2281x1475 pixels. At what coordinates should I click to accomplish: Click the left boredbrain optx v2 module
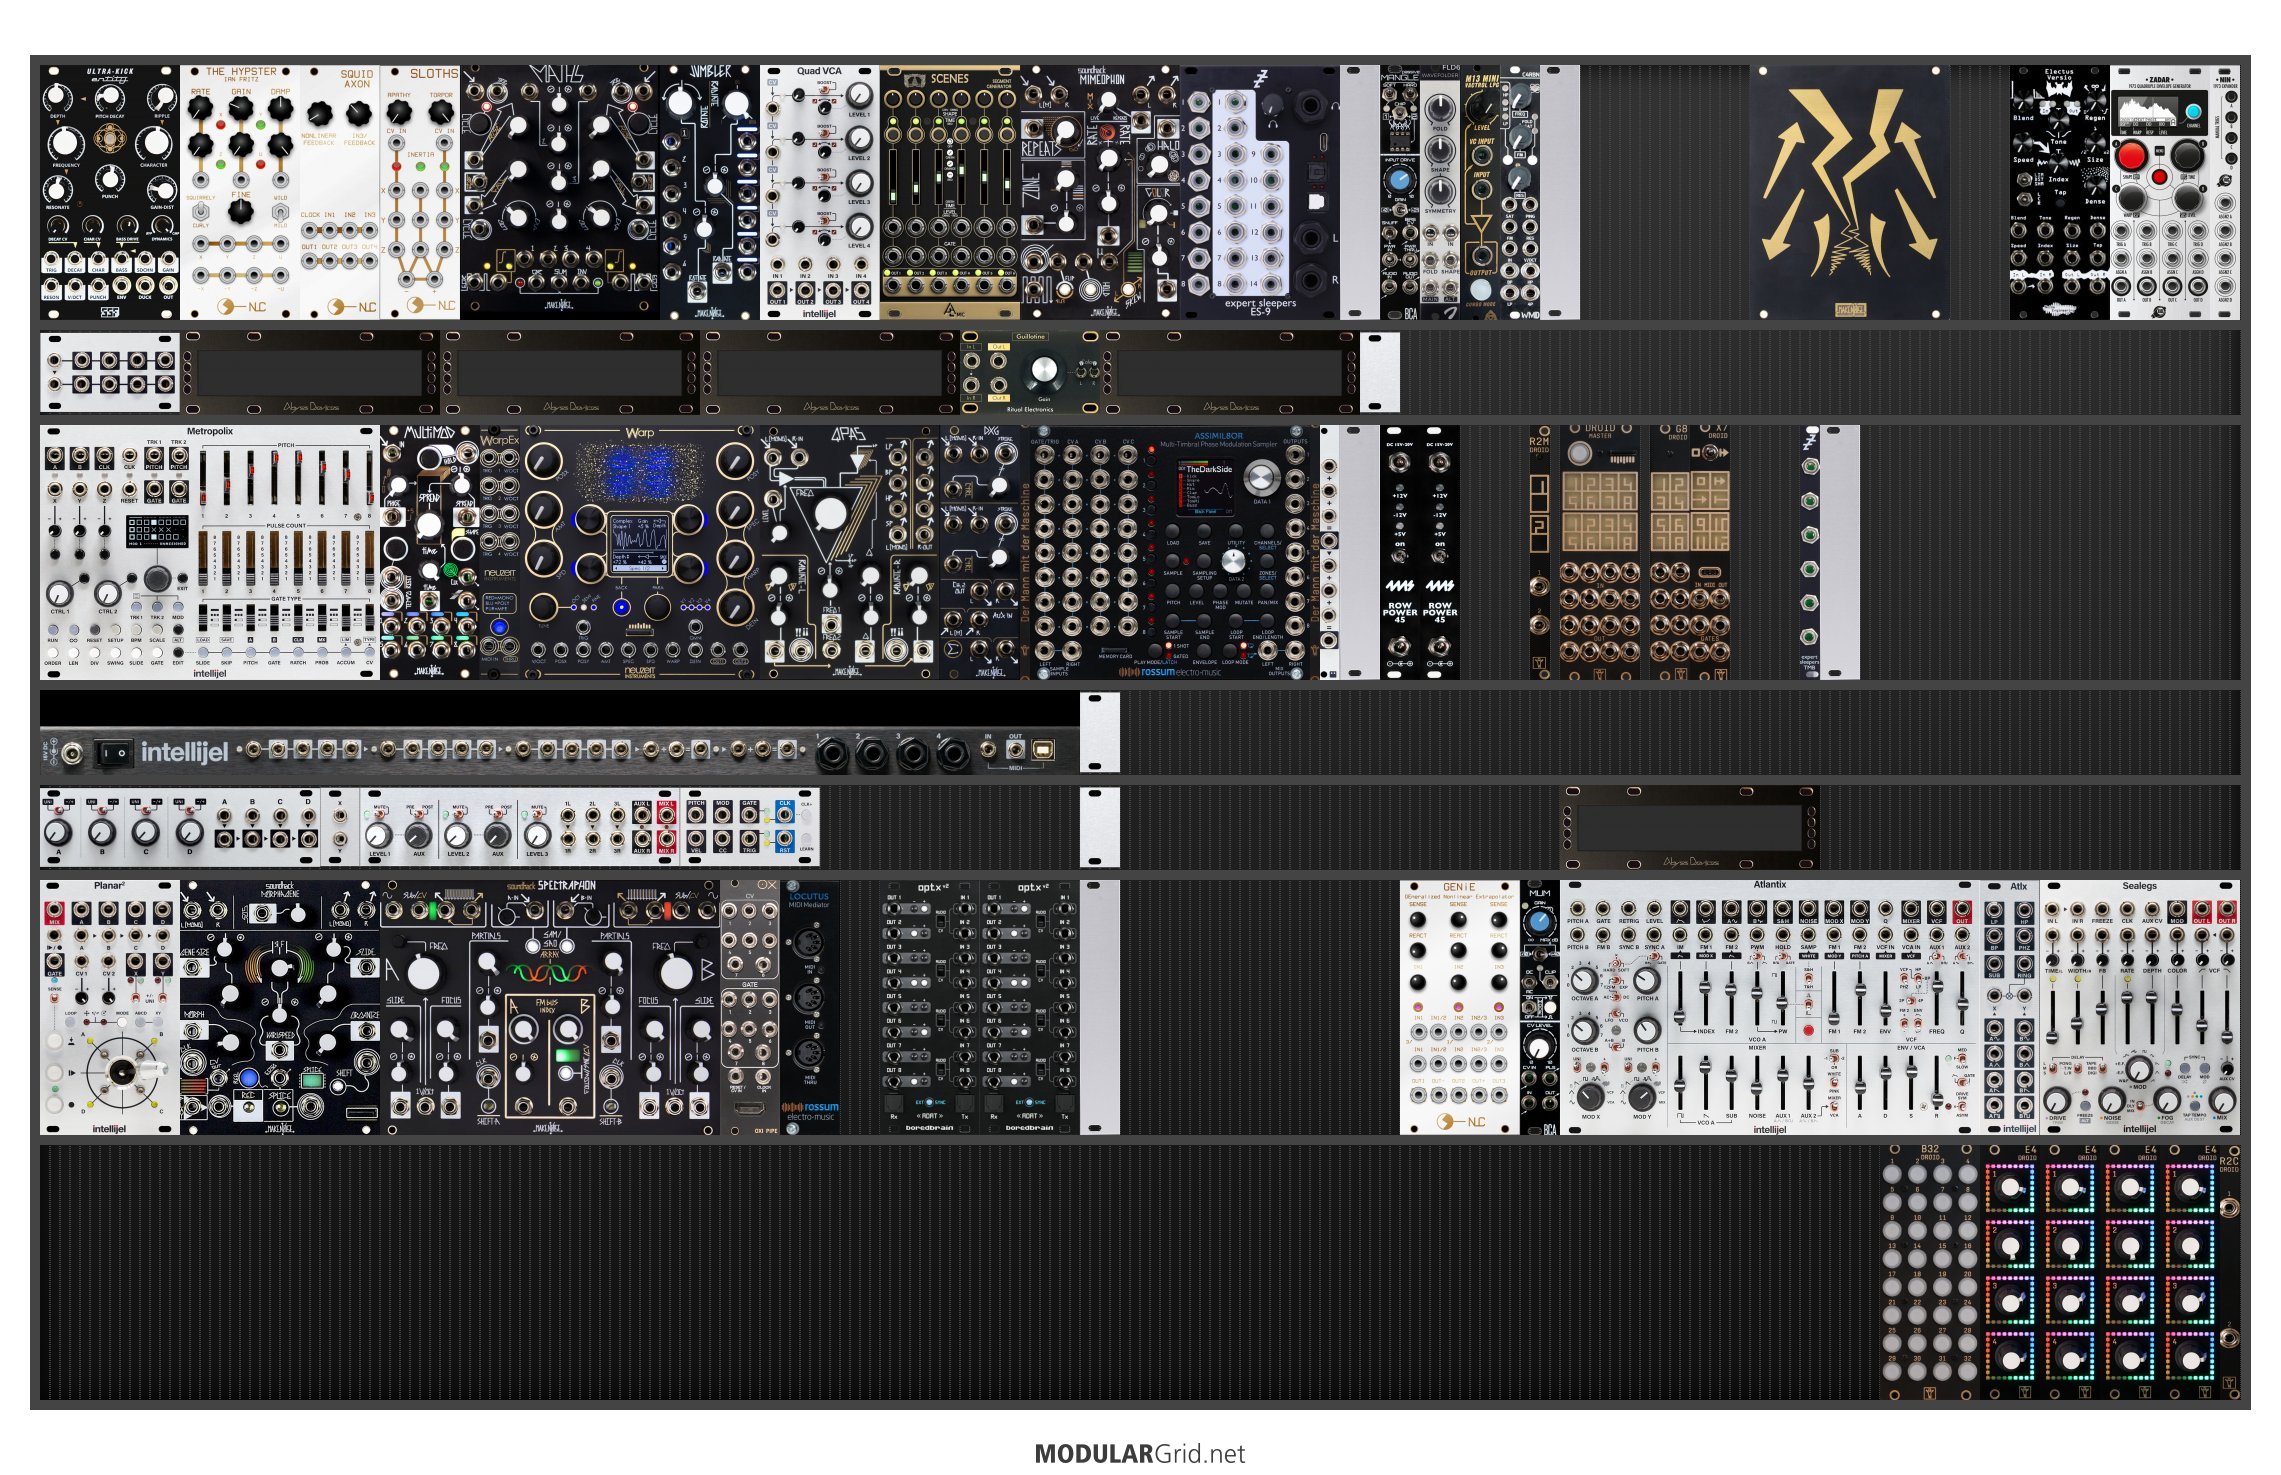(x=930, y=1007)
